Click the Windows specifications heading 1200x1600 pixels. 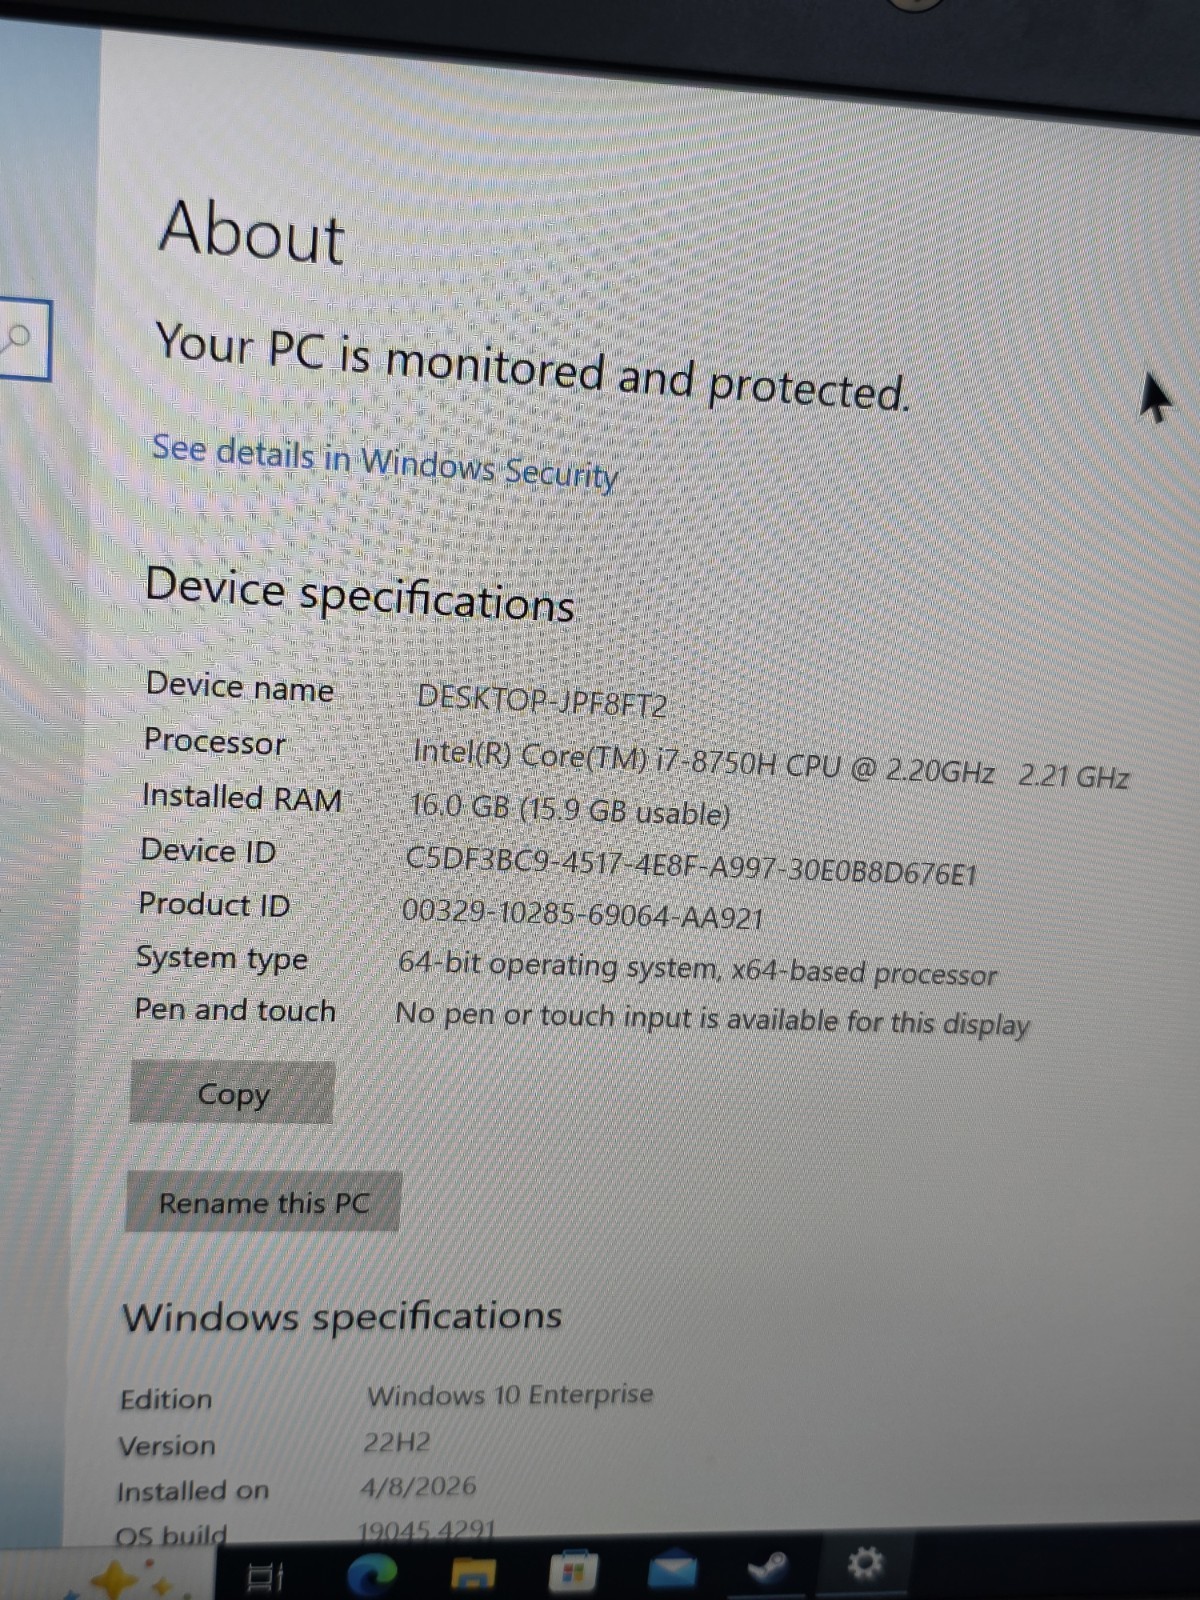(x=342, y=1316)
